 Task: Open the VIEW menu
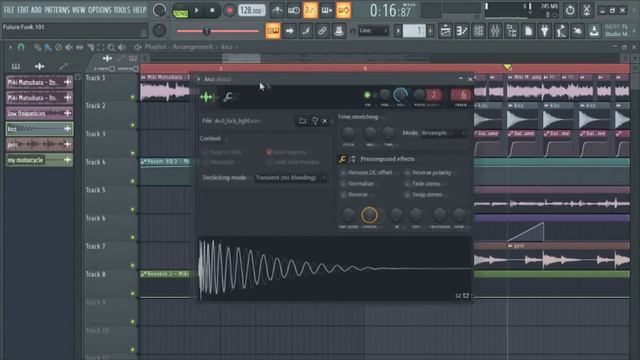78,10
